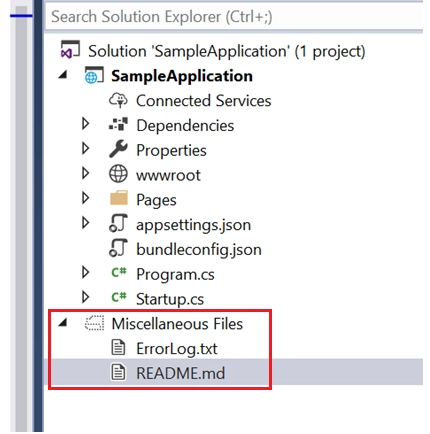Select README.md in Miscellaneous Files
430x434 pixels.
click(180, 373)
